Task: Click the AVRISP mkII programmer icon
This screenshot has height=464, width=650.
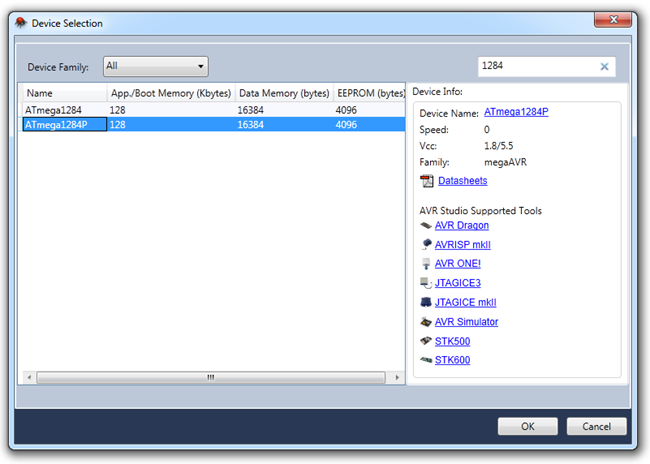Action: 426,245
